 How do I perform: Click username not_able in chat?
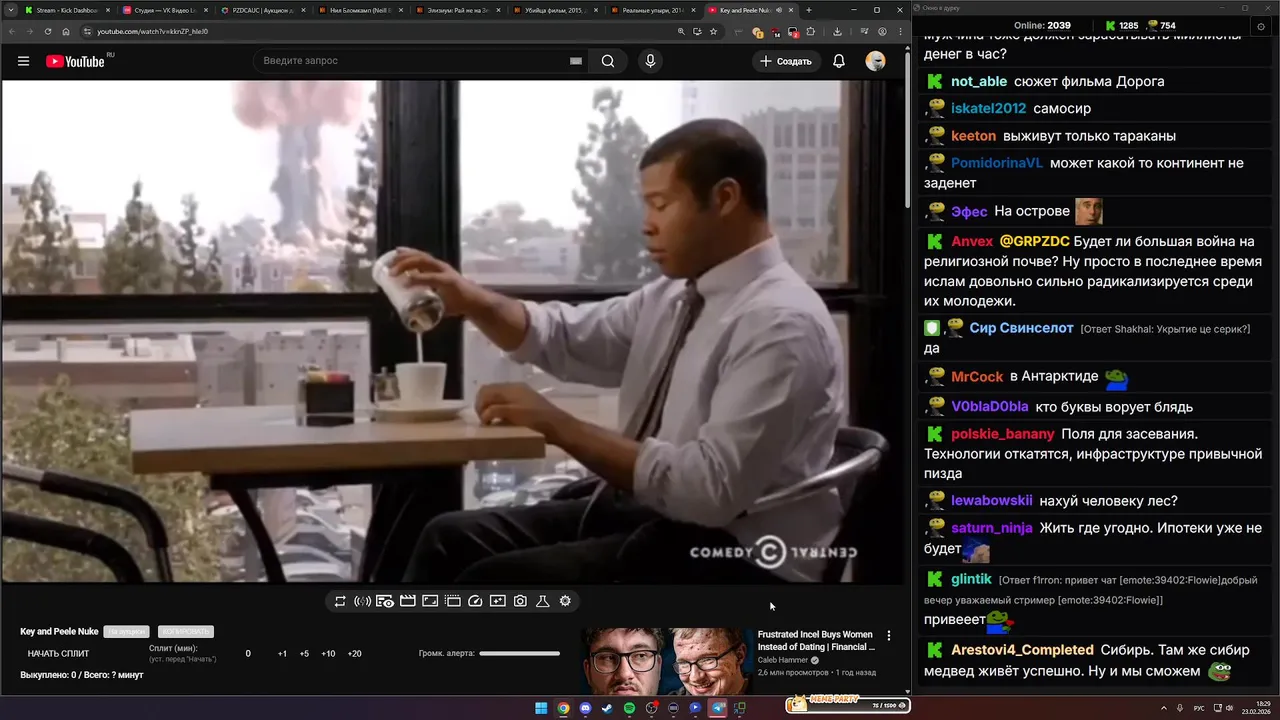(x=979, y=81)
